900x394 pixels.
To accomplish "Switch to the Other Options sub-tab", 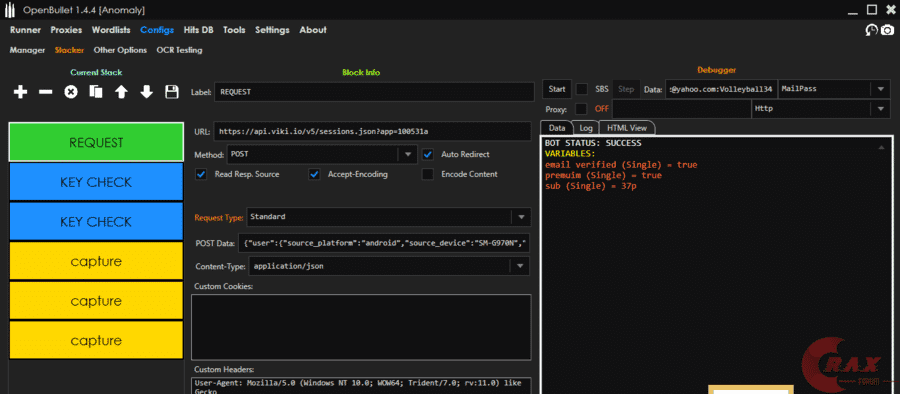I will 120,50.
